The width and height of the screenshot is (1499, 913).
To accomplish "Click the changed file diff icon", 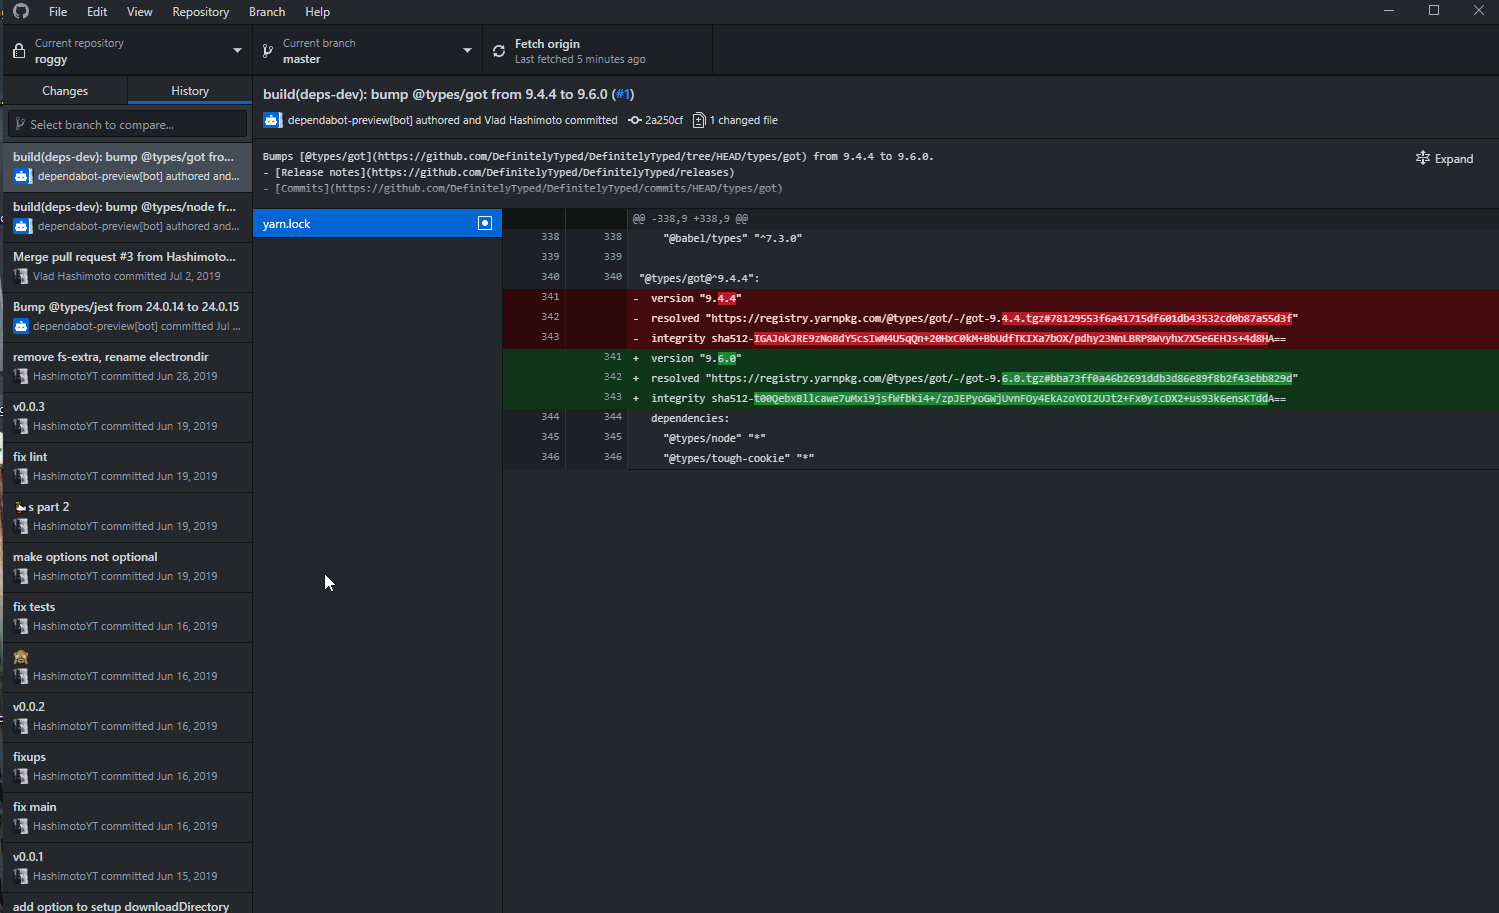I will [699, 120].
